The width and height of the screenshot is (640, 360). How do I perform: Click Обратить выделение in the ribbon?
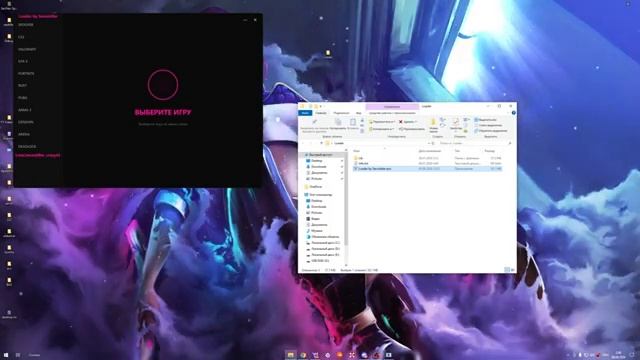[x=491, y=131]
